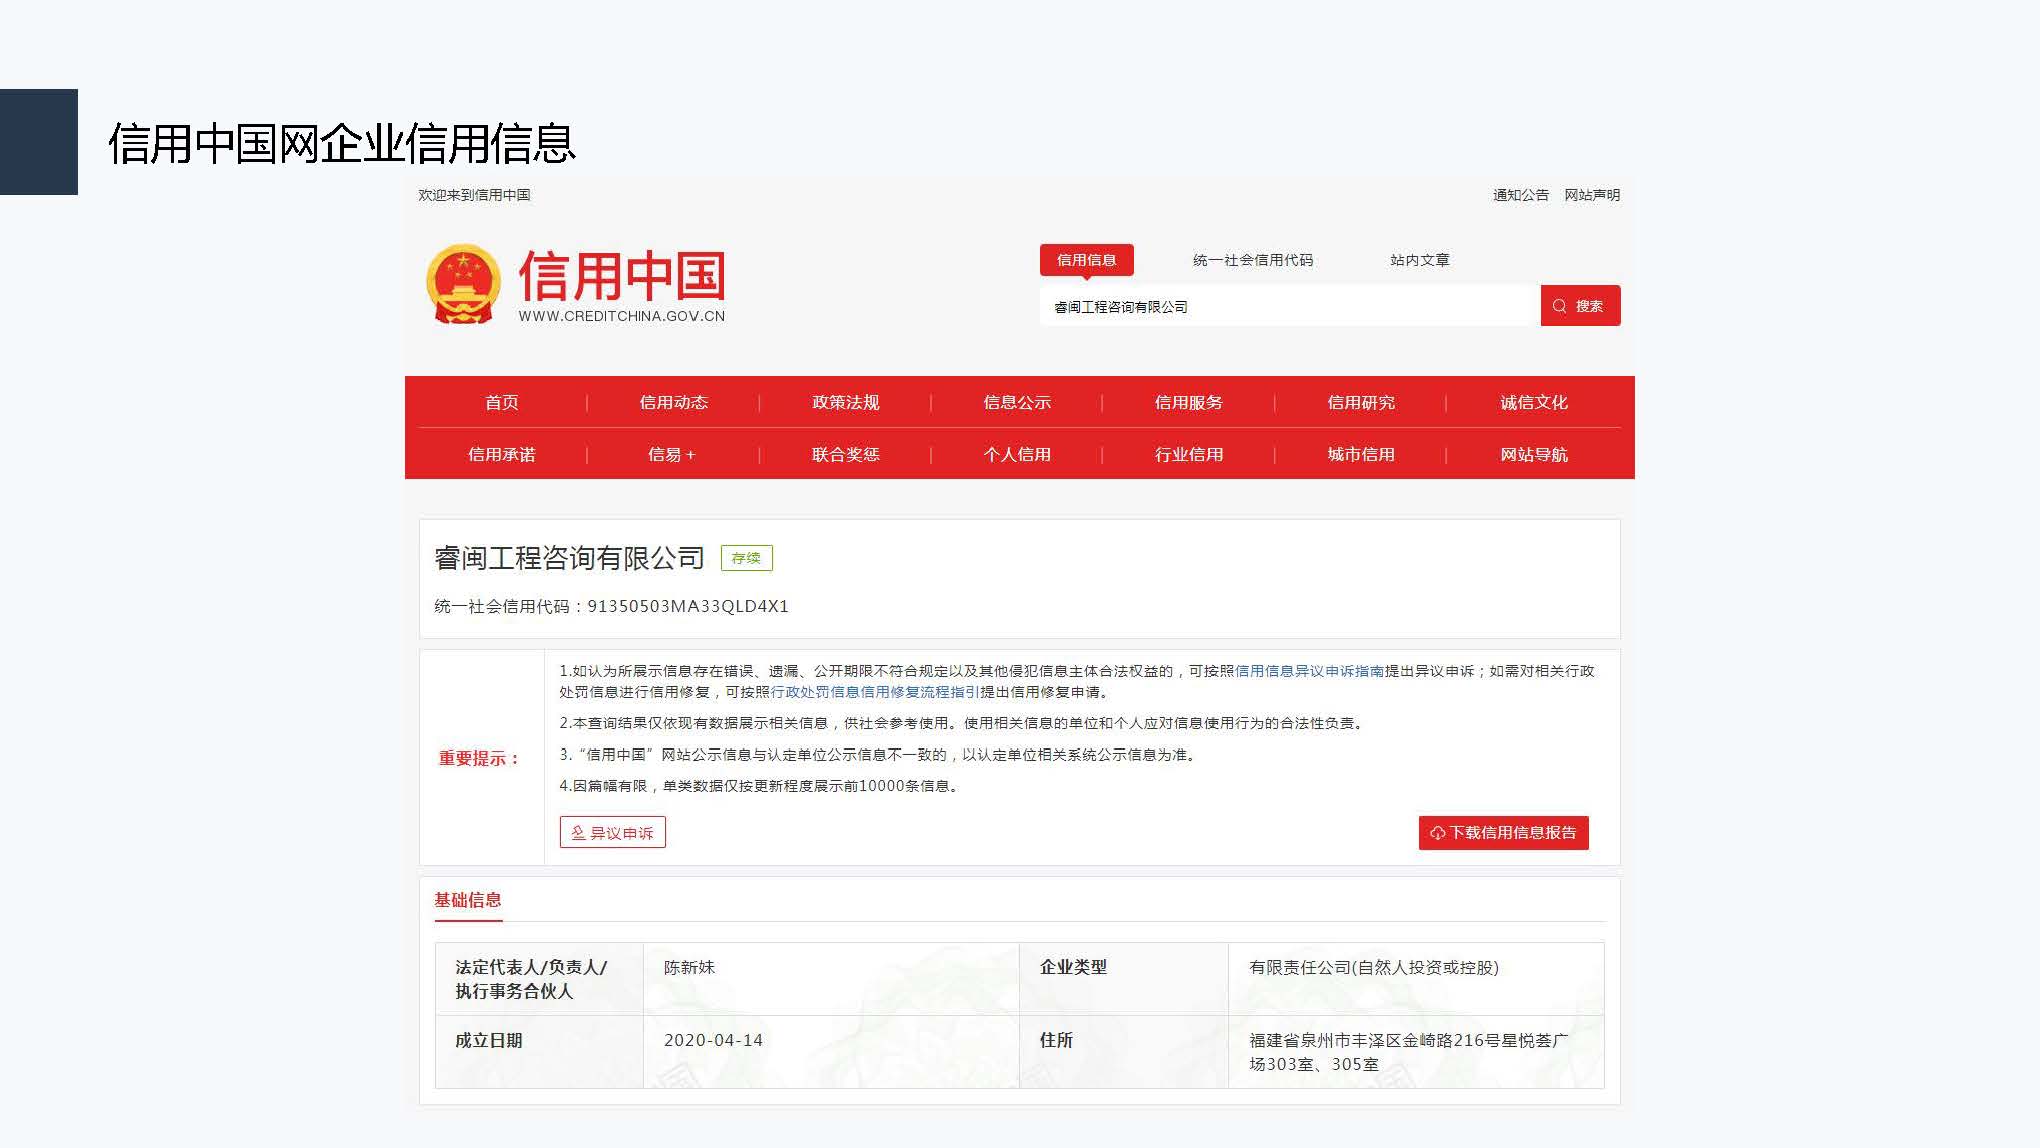Screen dimensions: 2040x1148
Task: Click the company name 睿闽工程咨询有限公司 heading
Action: coord(570,558)
